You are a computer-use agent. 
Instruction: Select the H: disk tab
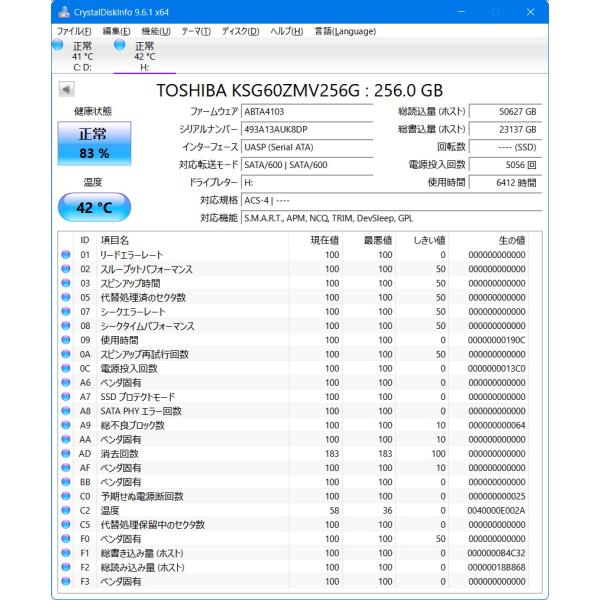145,56
